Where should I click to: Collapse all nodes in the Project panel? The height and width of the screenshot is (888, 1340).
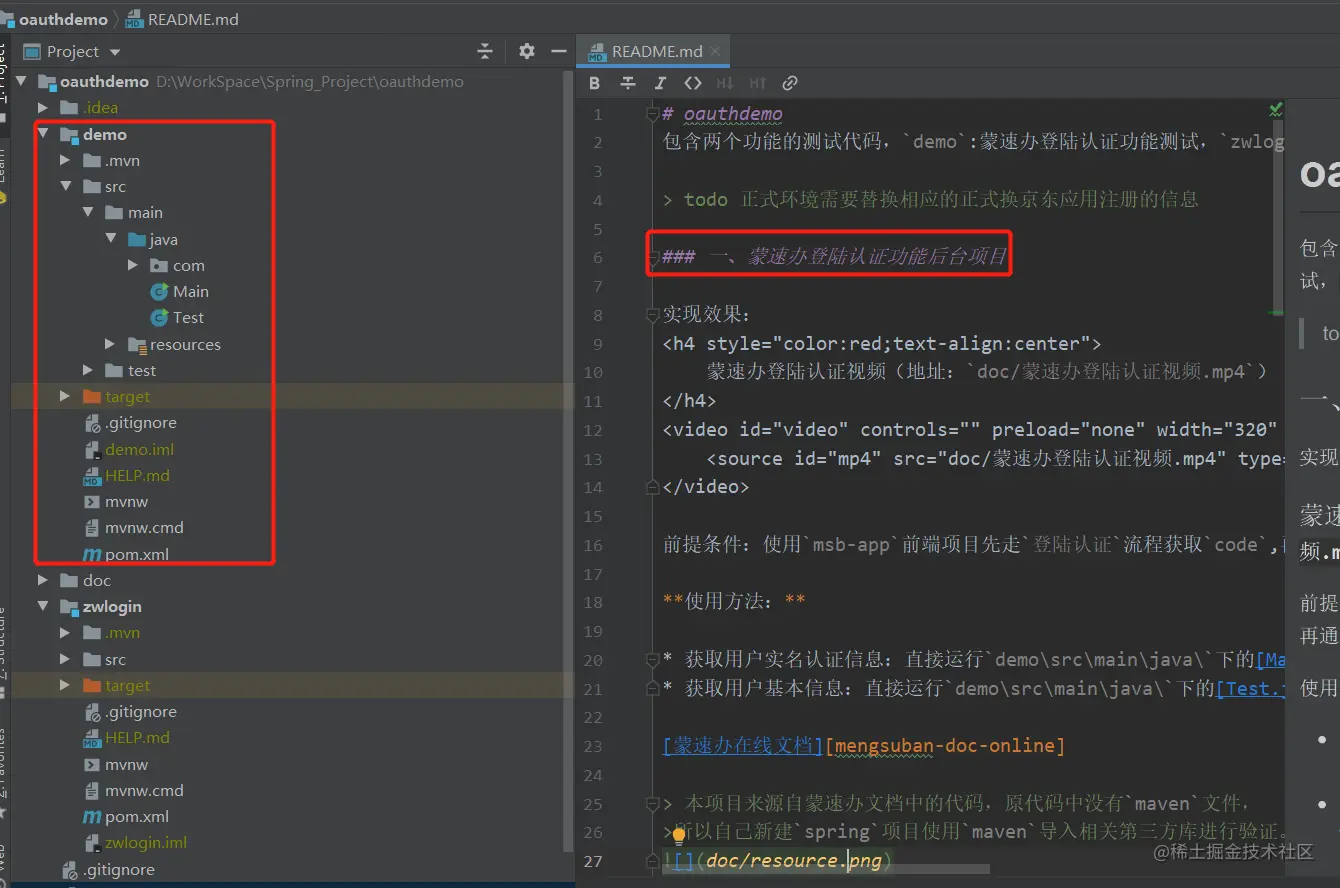485,51
